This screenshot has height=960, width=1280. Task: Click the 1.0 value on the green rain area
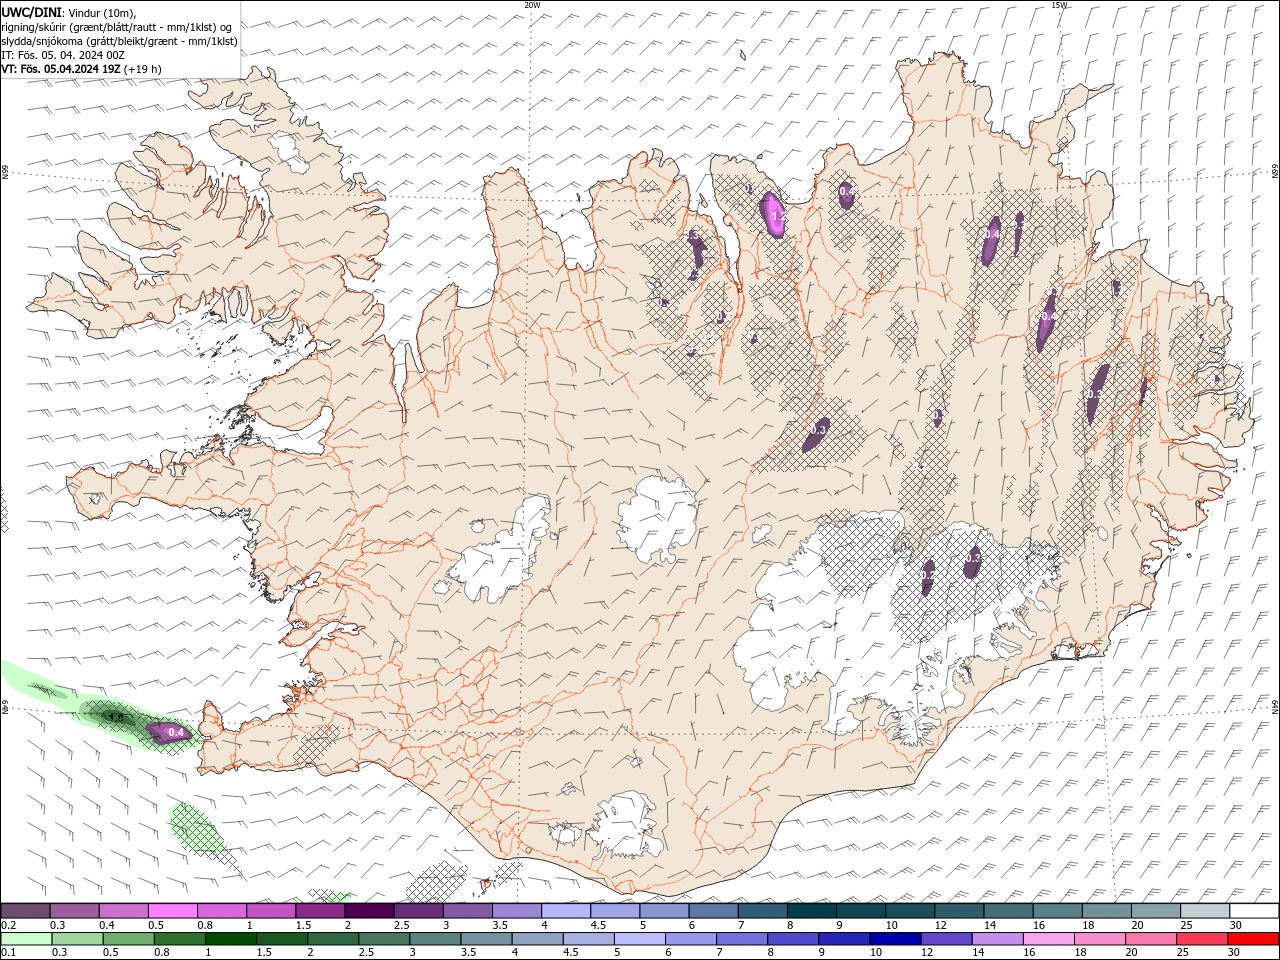116,717
